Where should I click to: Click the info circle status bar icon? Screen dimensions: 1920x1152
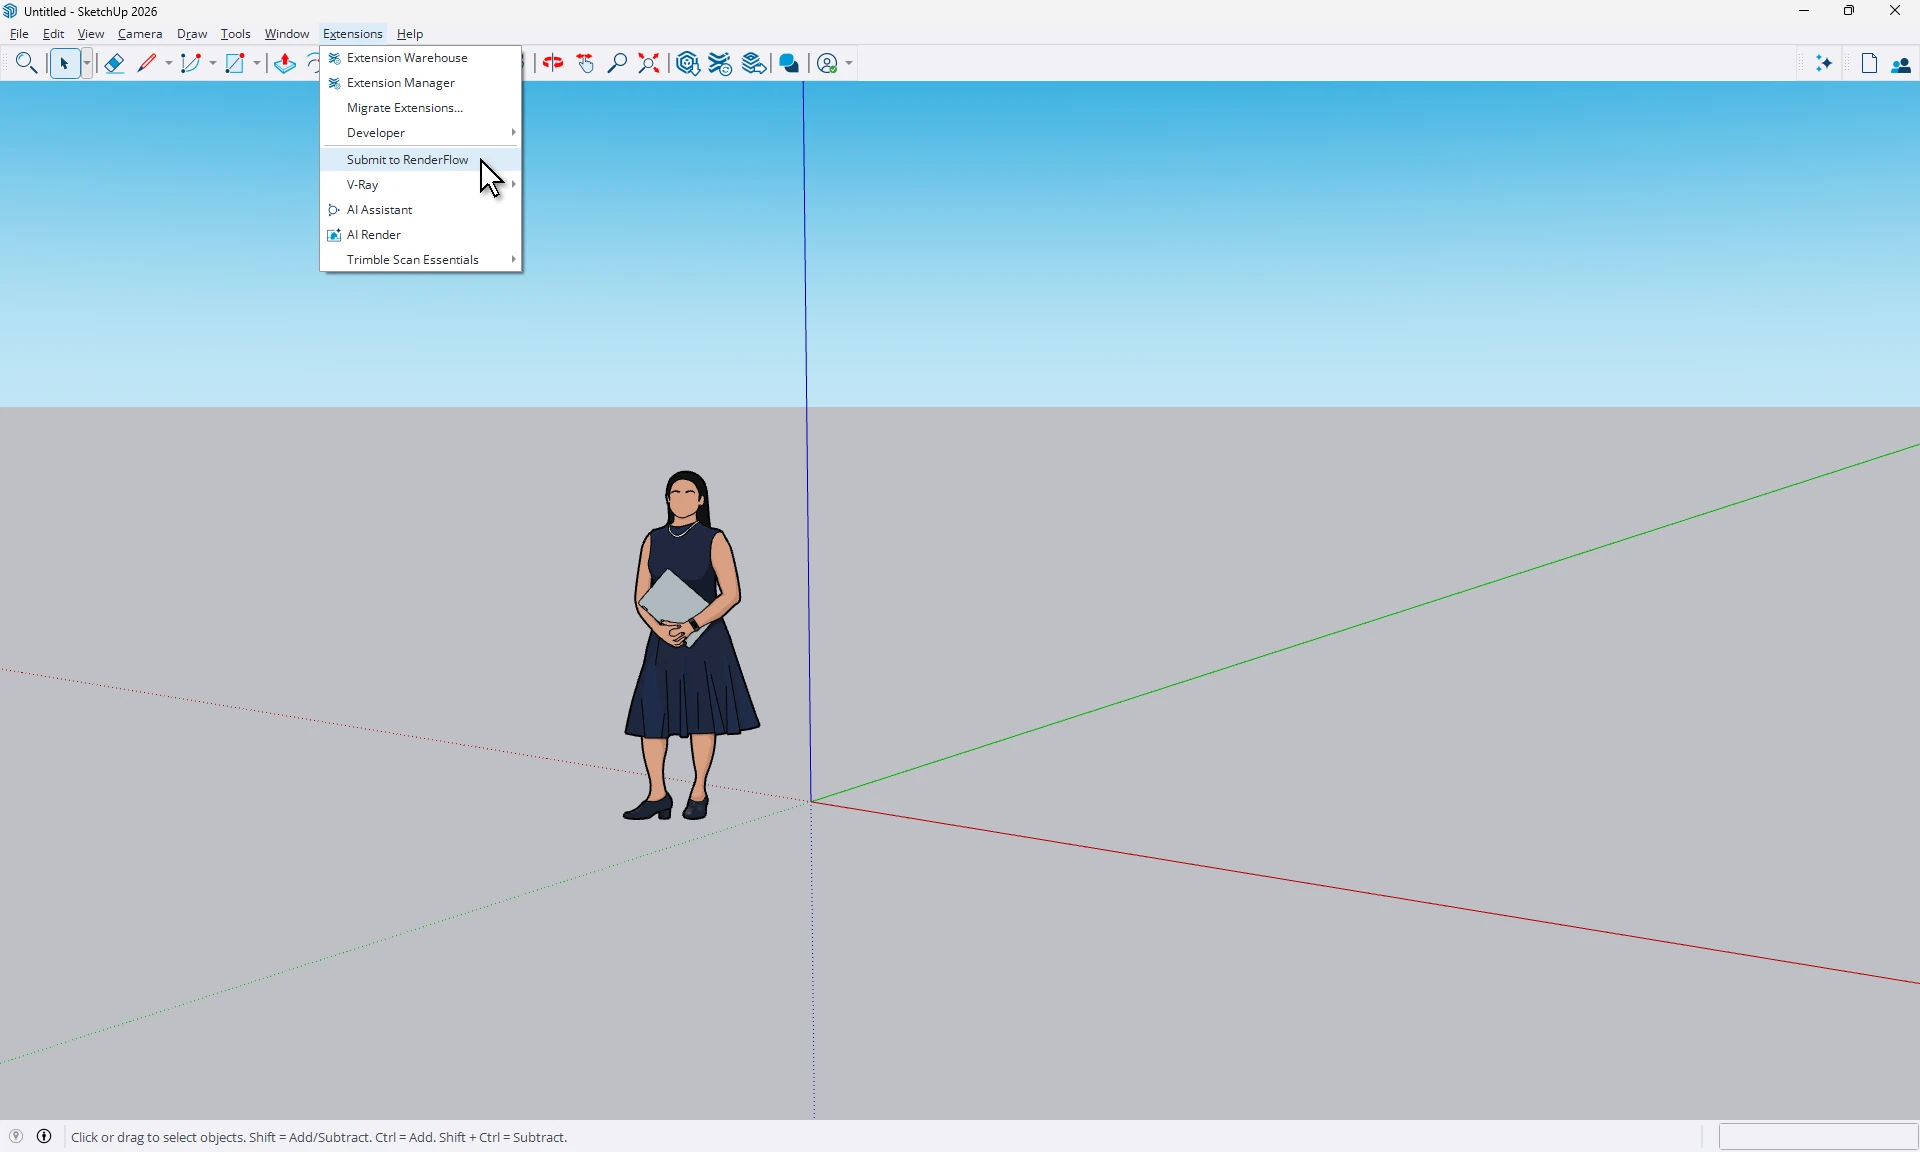click(x=45, y=1137)
